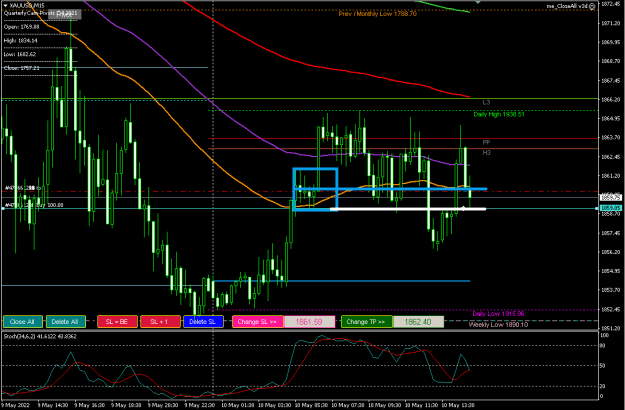Click the chart shift triangle marker at top

(478, 2)
